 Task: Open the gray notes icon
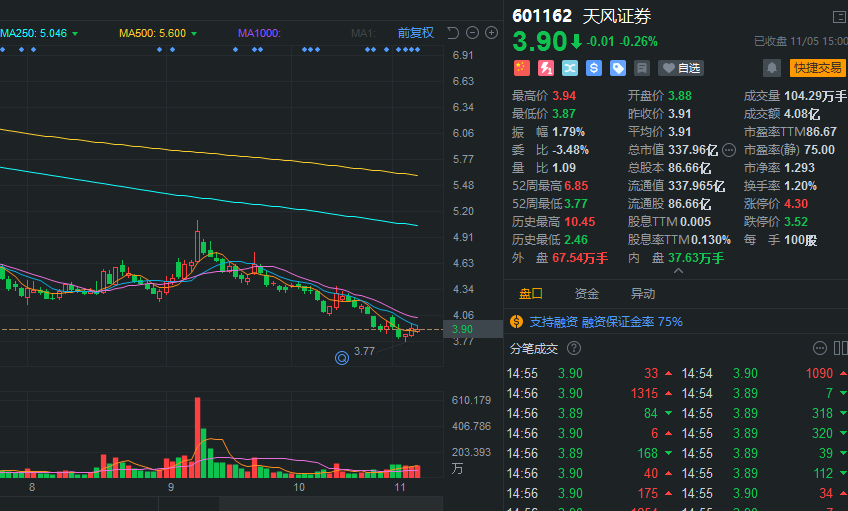coord(642,68)
